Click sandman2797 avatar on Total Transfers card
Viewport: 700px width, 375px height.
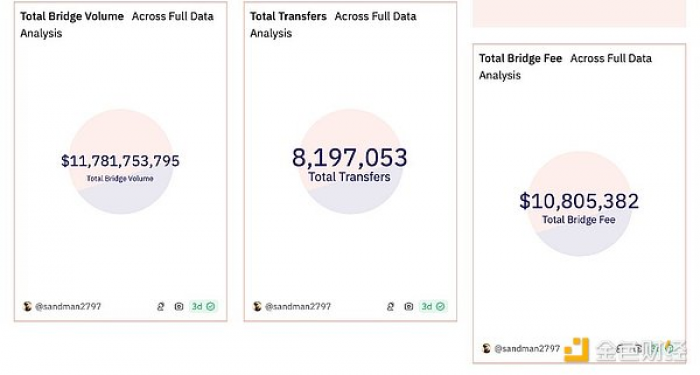tap(257, 306)
